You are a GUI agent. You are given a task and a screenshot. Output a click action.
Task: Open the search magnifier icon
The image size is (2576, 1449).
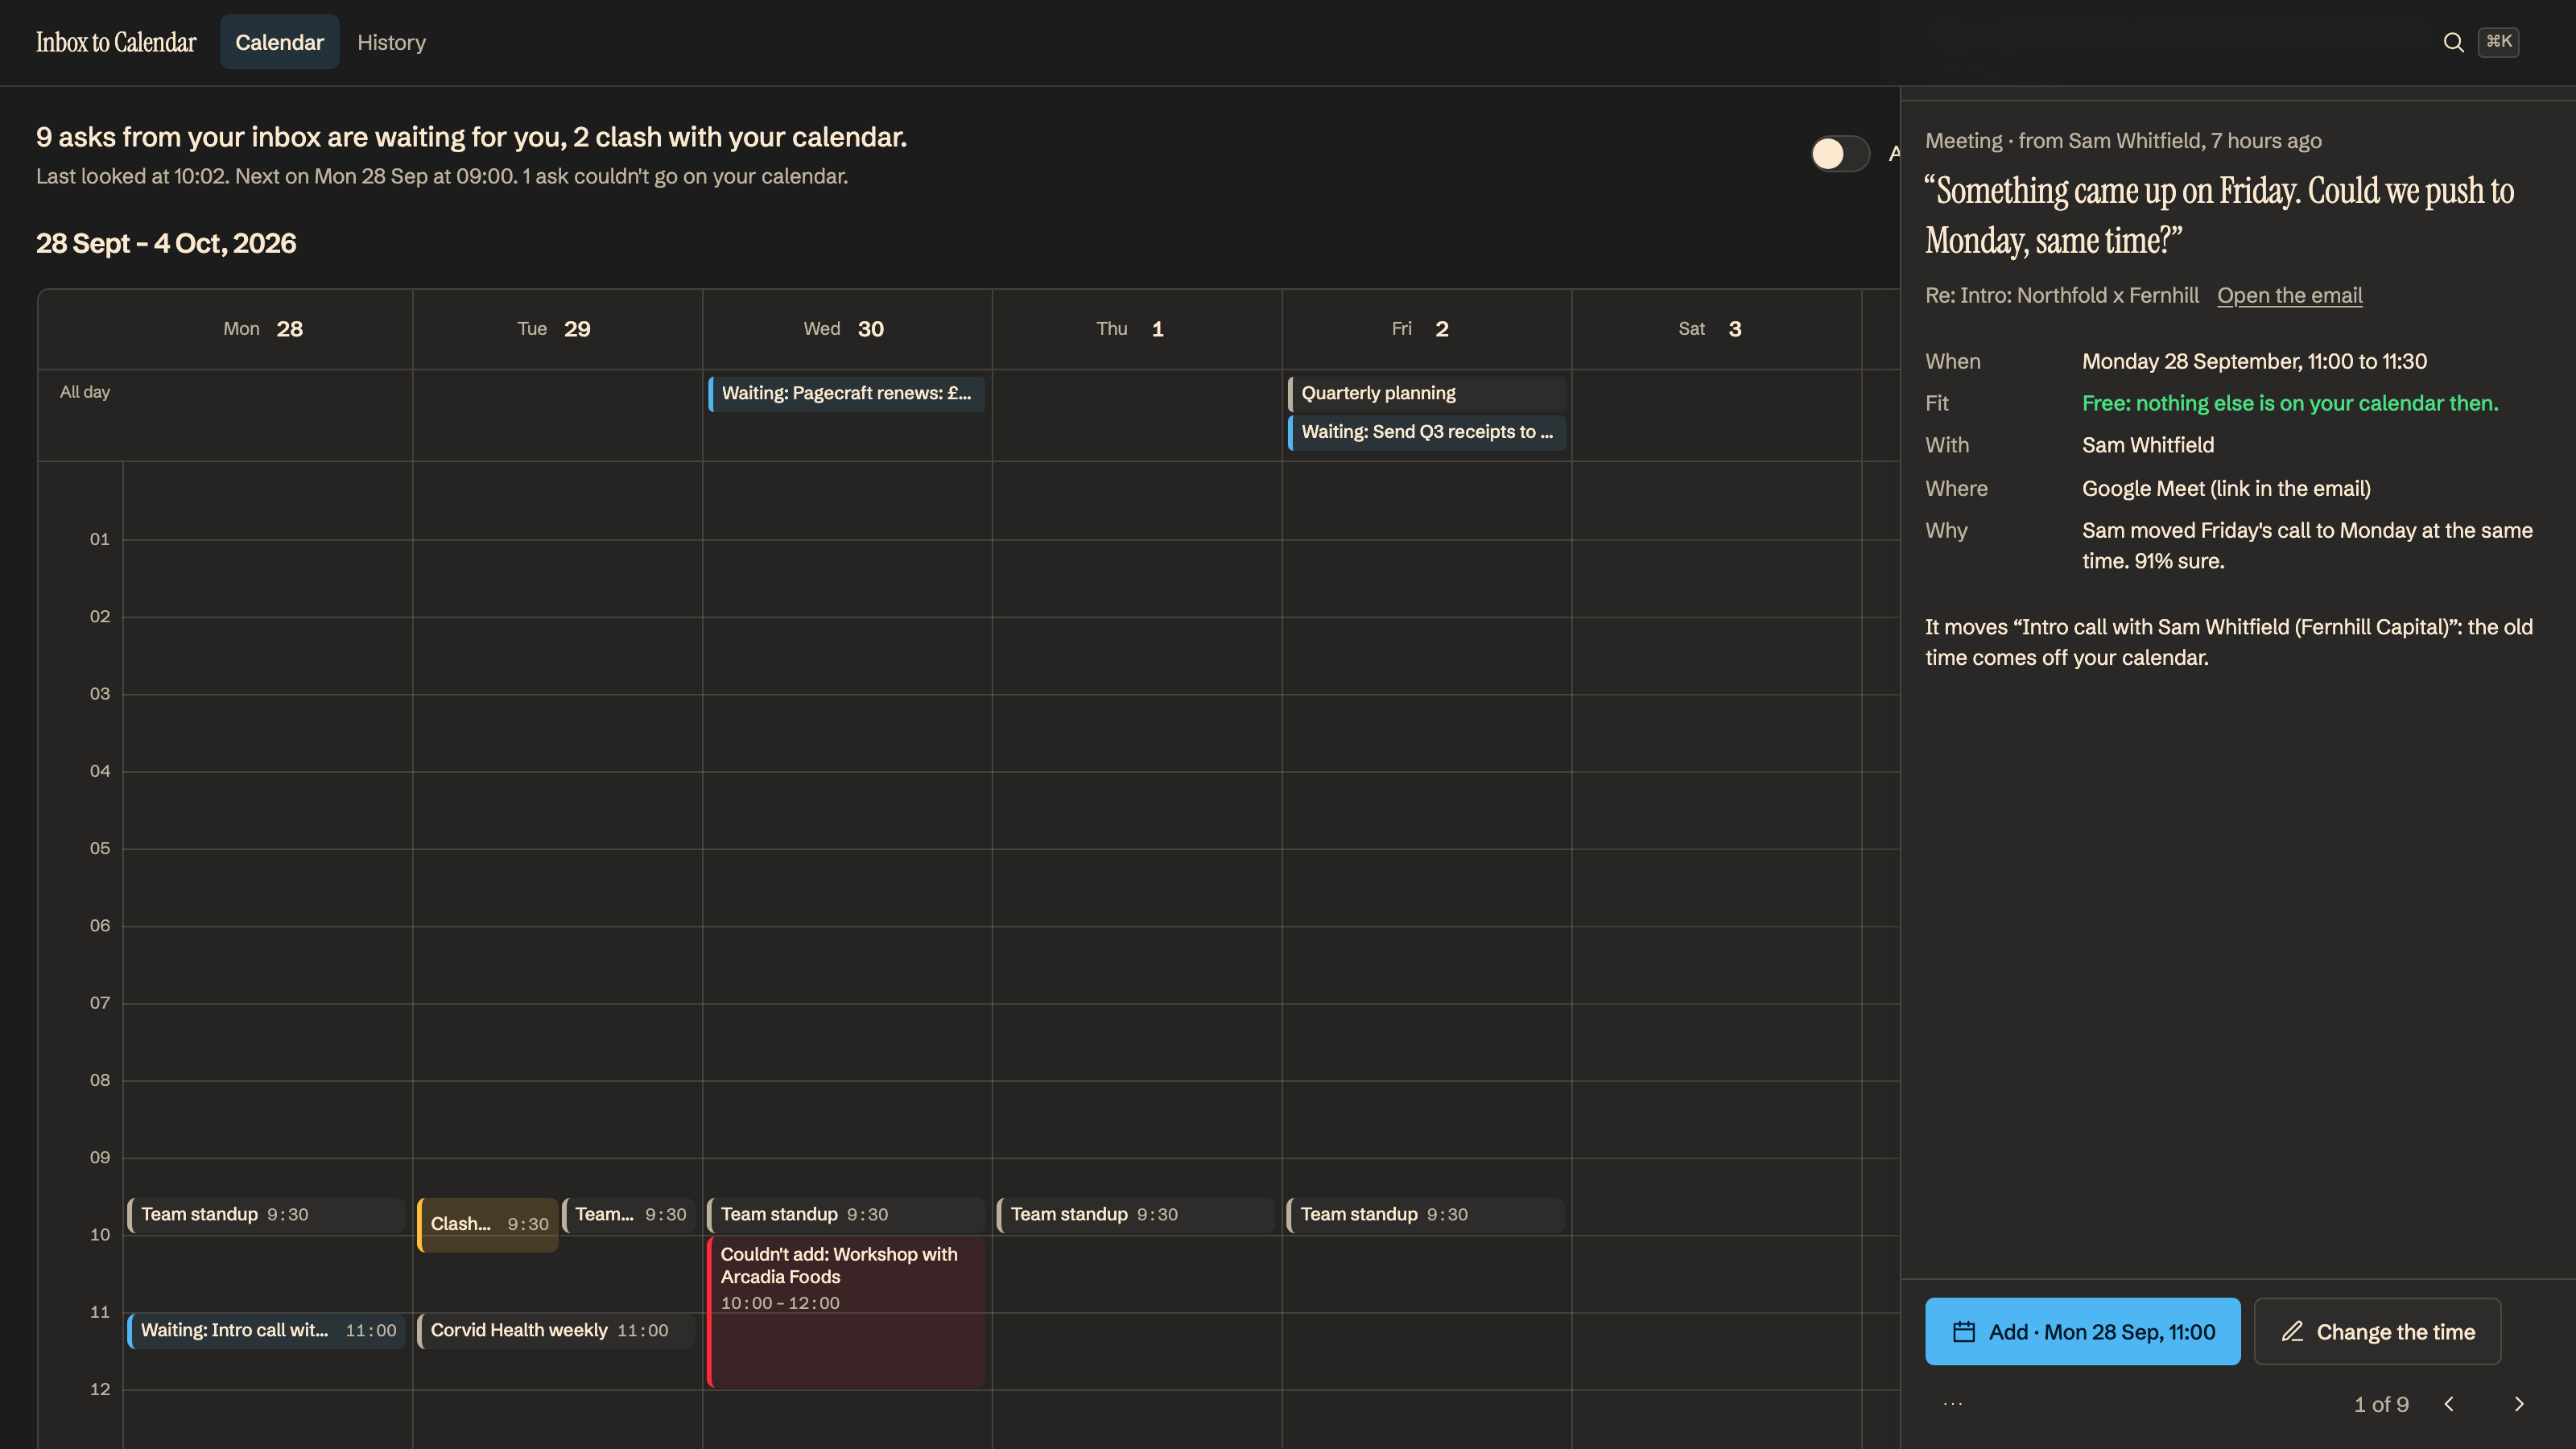2453,42
